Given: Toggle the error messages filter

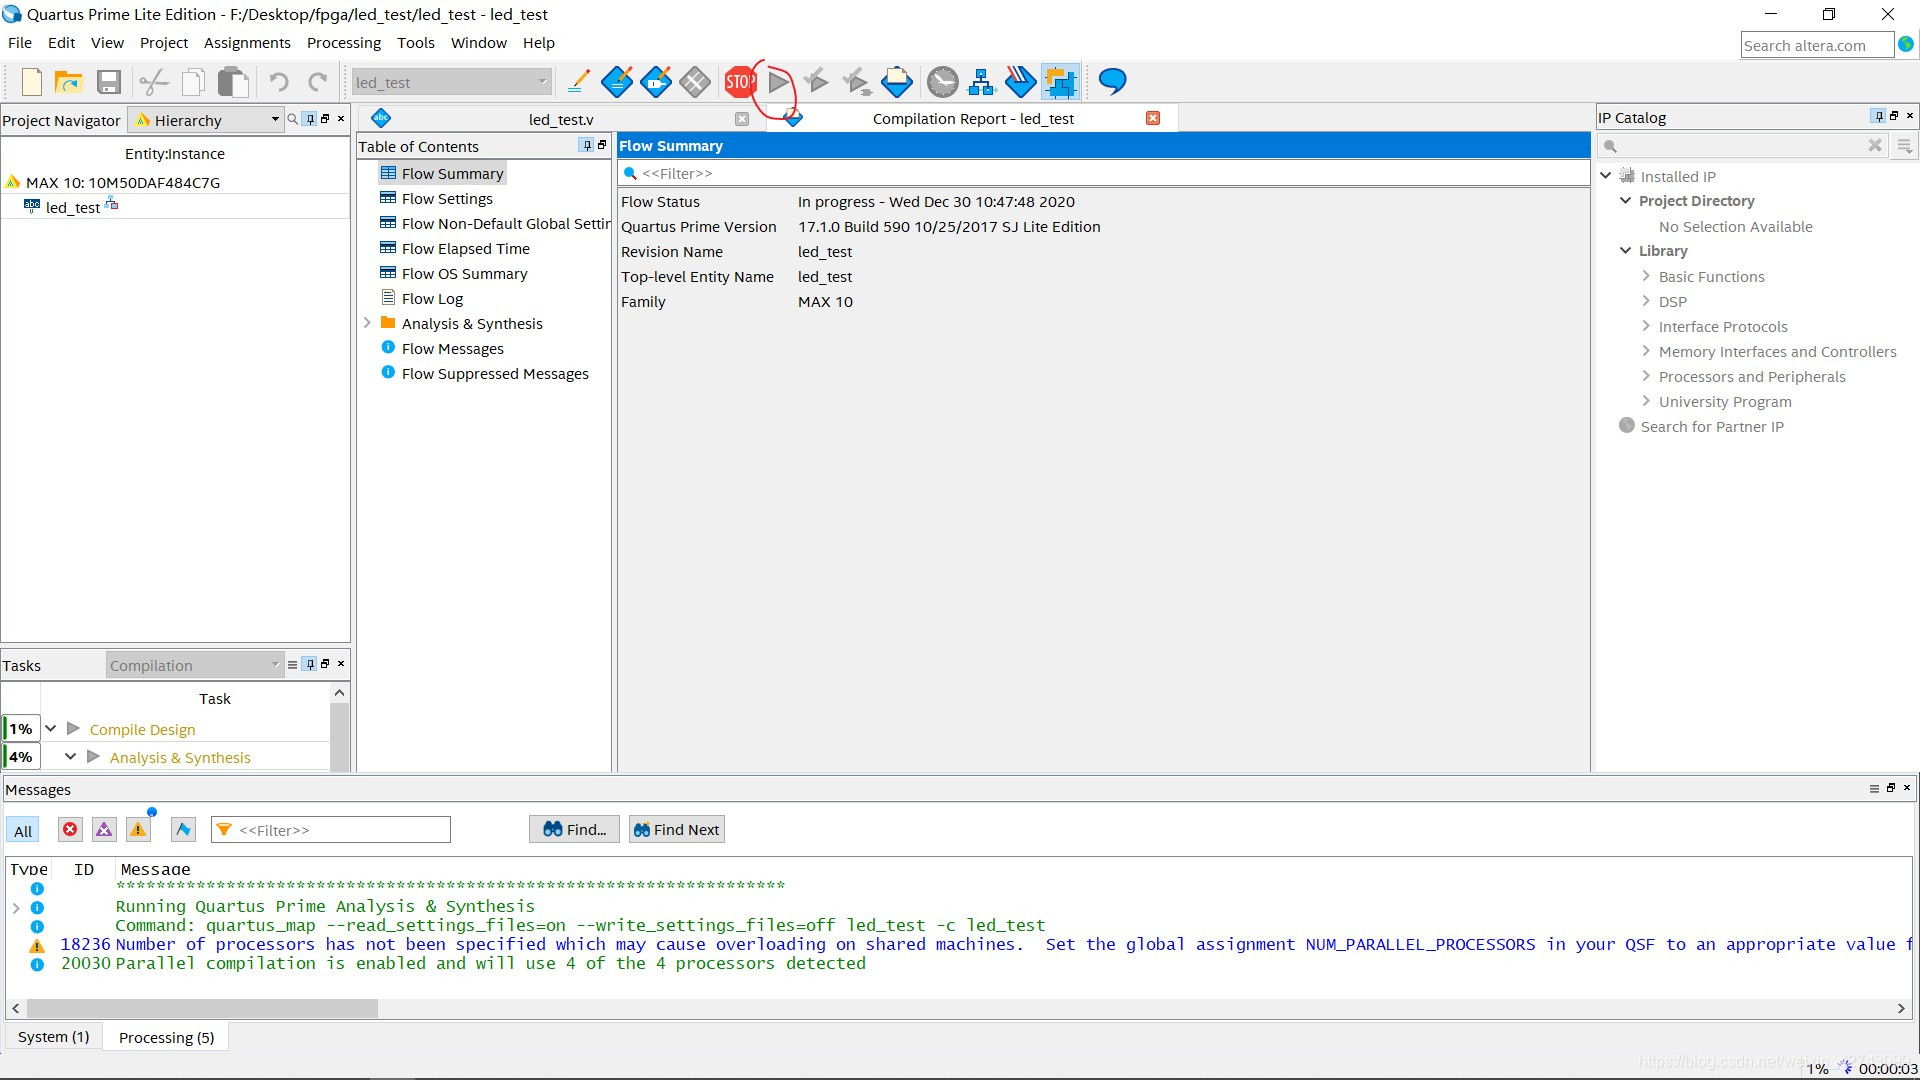Looking at the screenshot, I should (70, 830).
